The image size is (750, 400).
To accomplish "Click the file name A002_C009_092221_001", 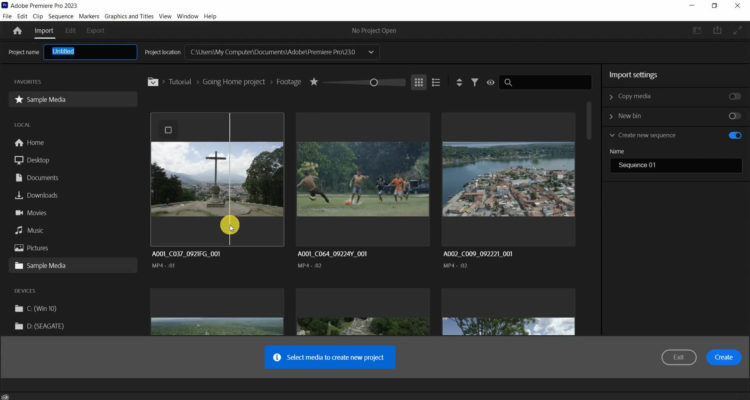I will [x=478, y=254].
